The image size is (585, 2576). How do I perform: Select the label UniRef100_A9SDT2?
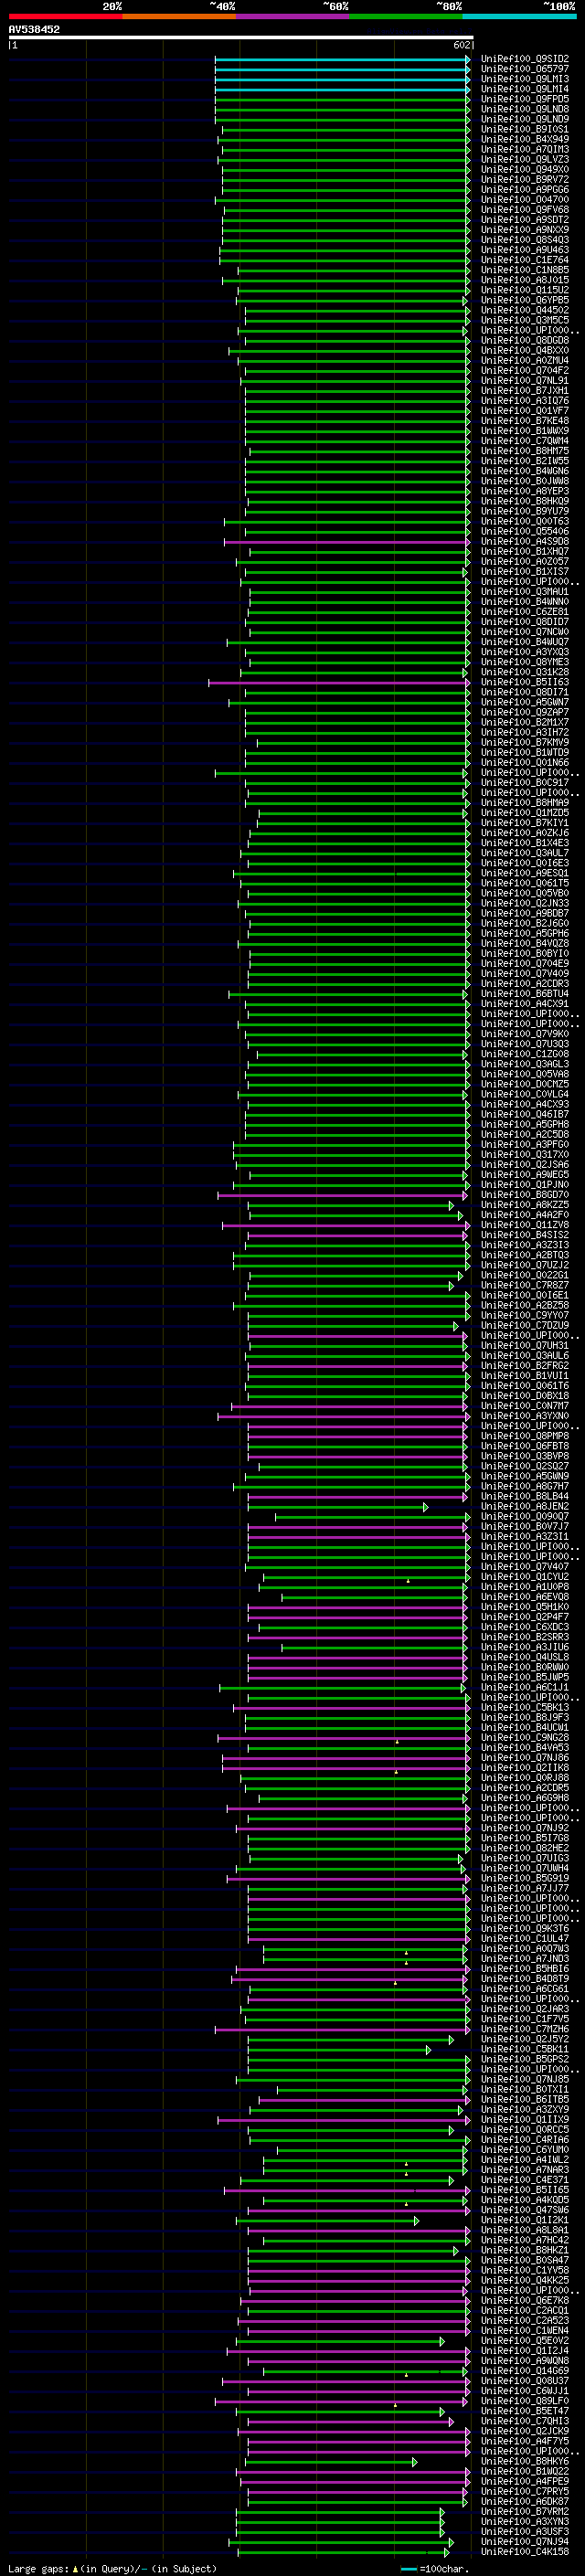(525, 220)
